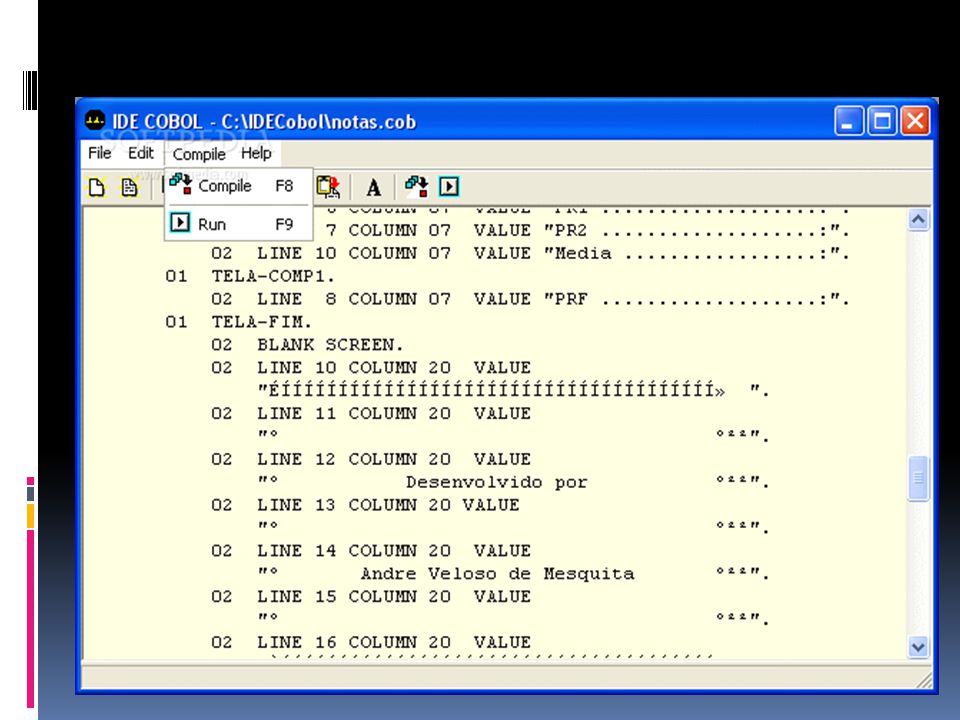The width and height of the screenshot is (960, 720).
Task: Click the text 'Andre Veloso de Mesquita'
Action: (x=497, y=574)
